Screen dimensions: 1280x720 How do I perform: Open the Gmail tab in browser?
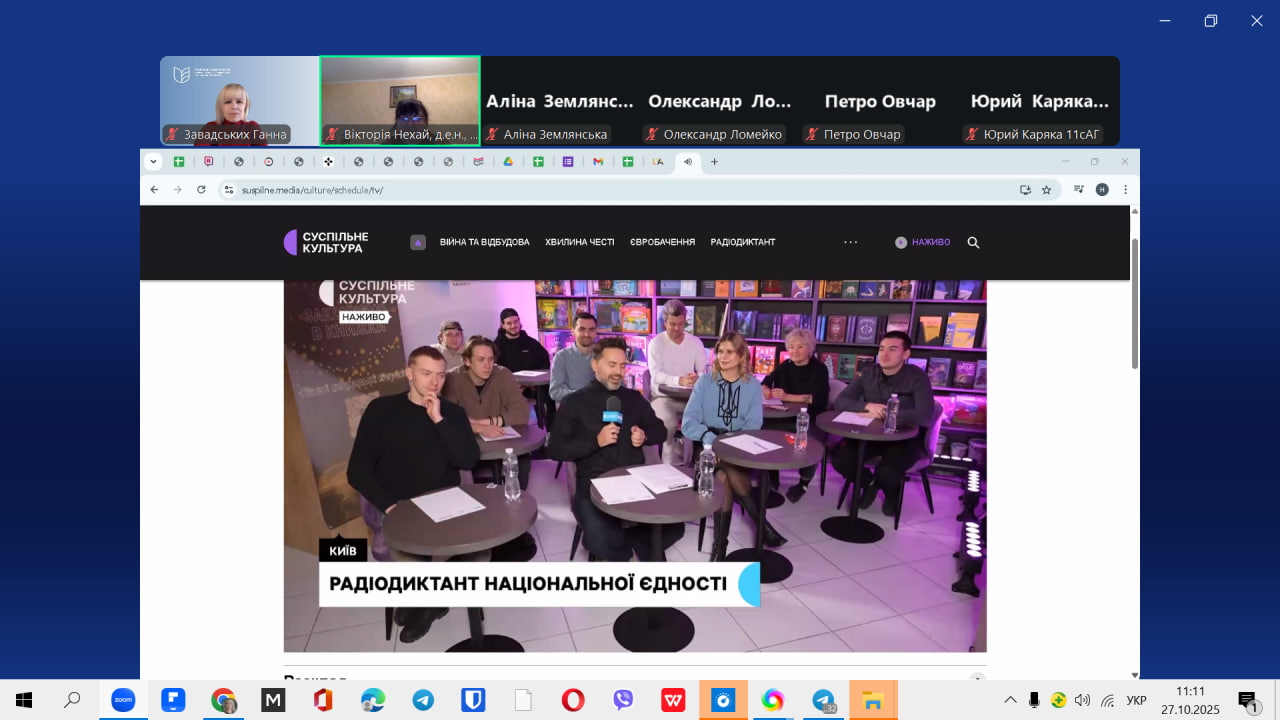(x=598, y=162)
